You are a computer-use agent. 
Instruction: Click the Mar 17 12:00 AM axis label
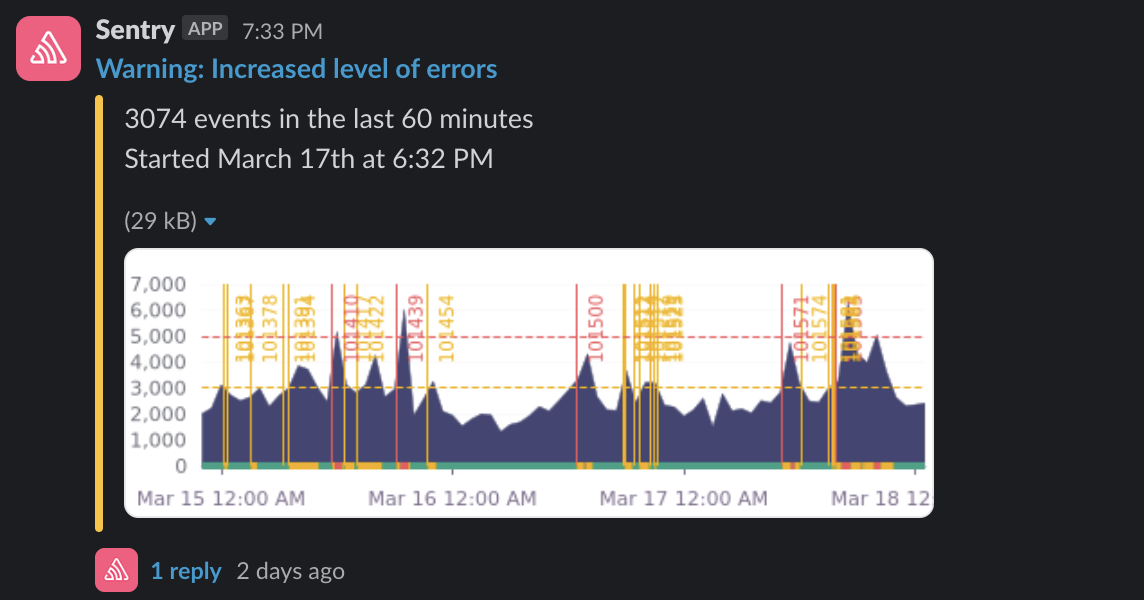[684, 499]
